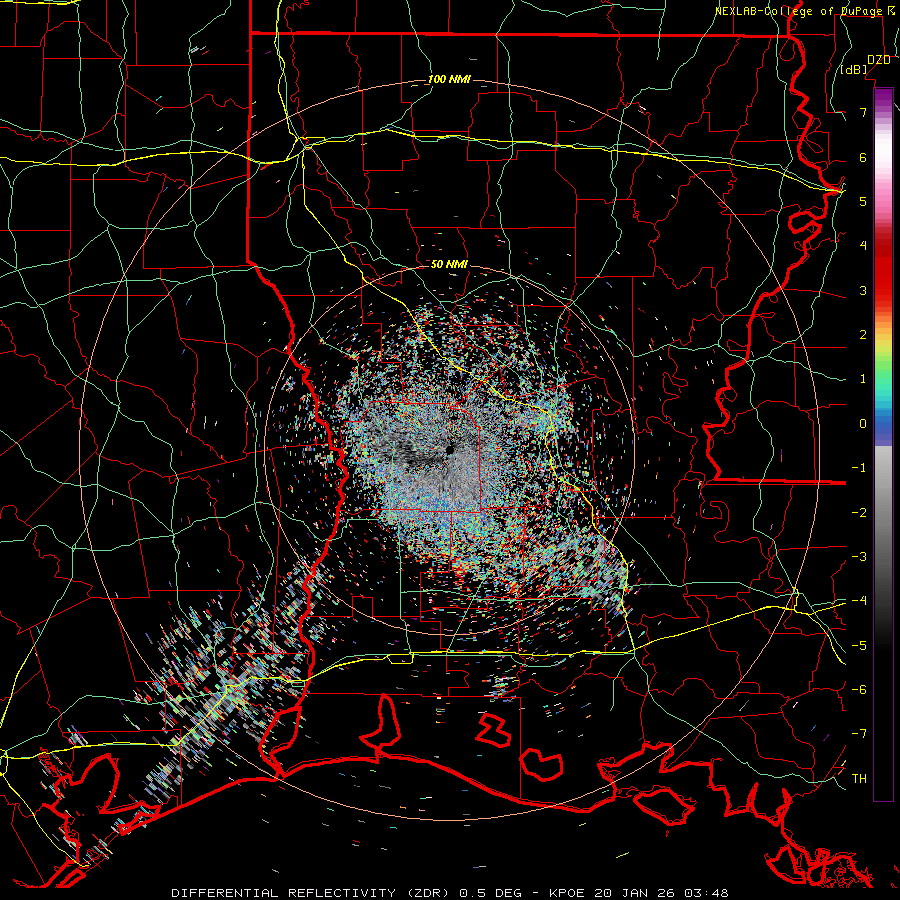Click the -6 dB tick label on legend

point(859,690)
